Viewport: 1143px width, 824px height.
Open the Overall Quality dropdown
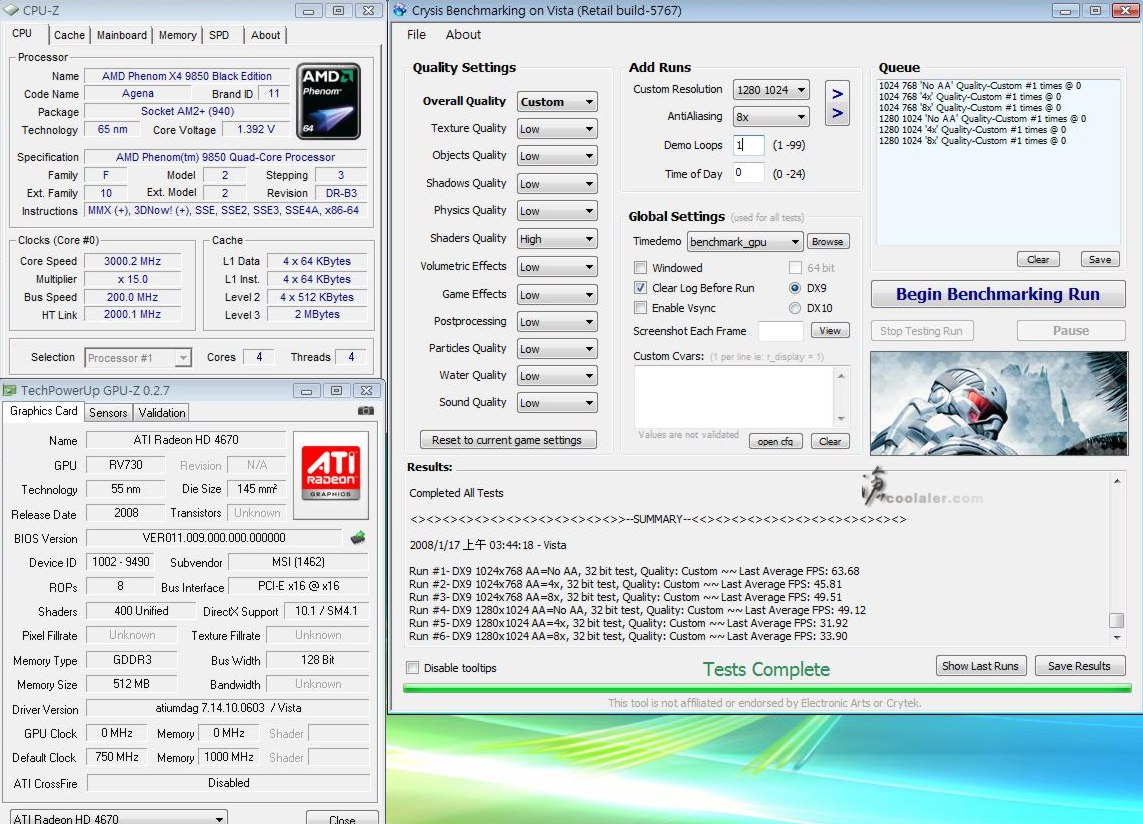557,102
